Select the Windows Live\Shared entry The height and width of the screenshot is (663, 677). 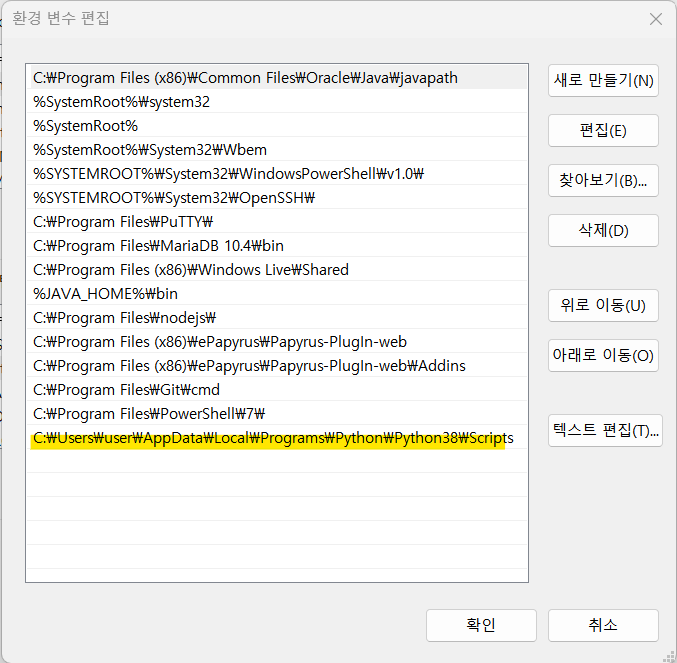pyautogui.click(x=277, y=270)
